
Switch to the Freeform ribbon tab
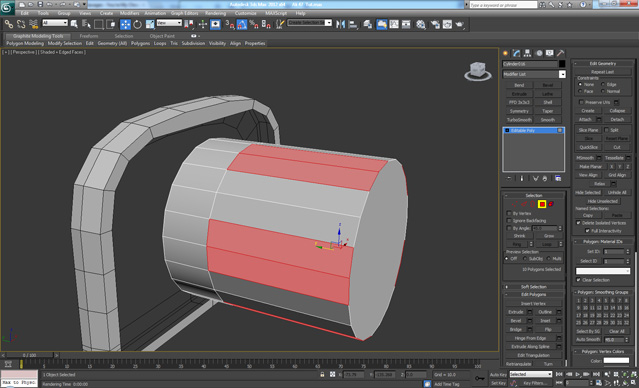tap(89, 36)
